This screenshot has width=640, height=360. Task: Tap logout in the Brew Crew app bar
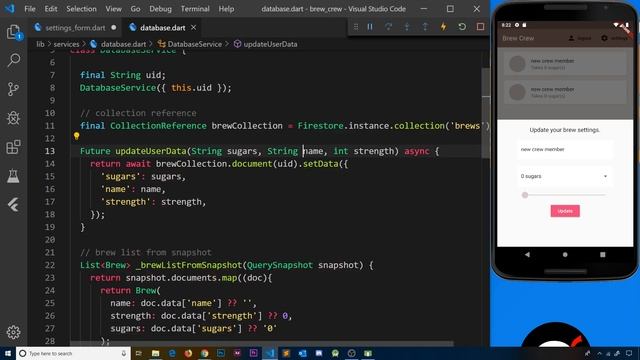point(580,38)
